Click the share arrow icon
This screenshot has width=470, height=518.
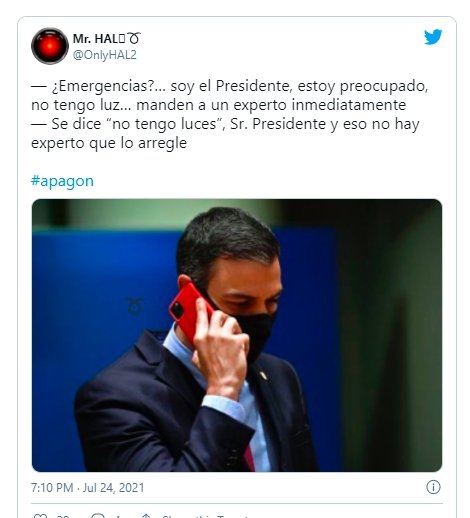click(146, 516)
